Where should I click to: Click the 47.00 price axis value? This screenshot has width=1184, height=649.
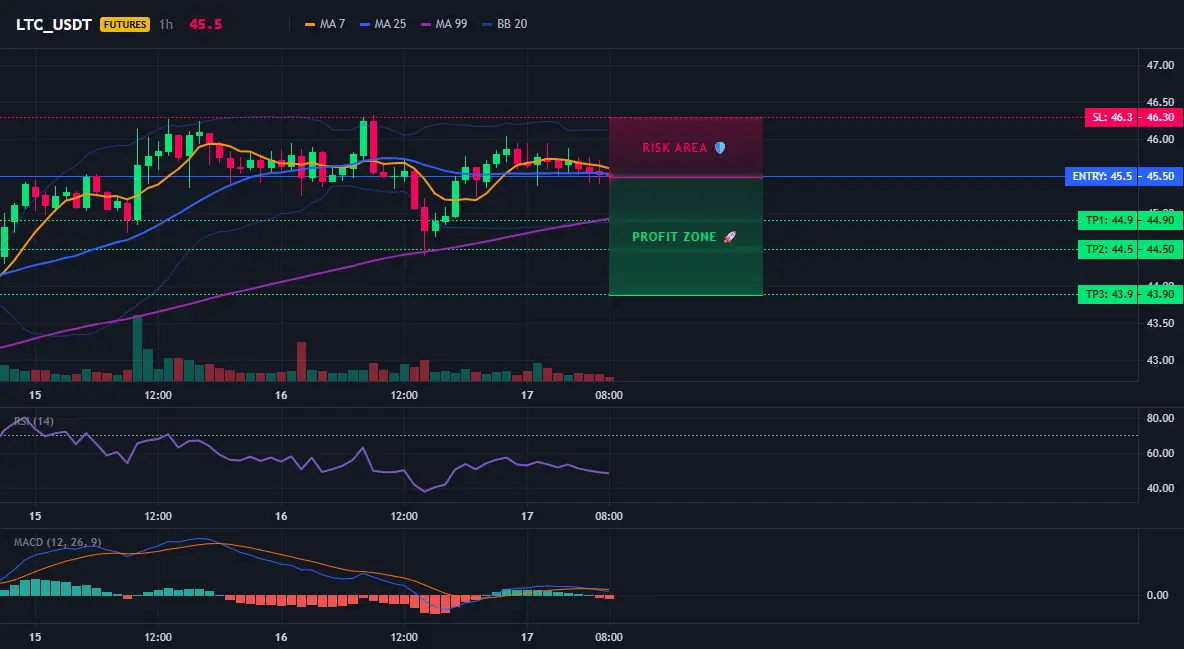1160,66
